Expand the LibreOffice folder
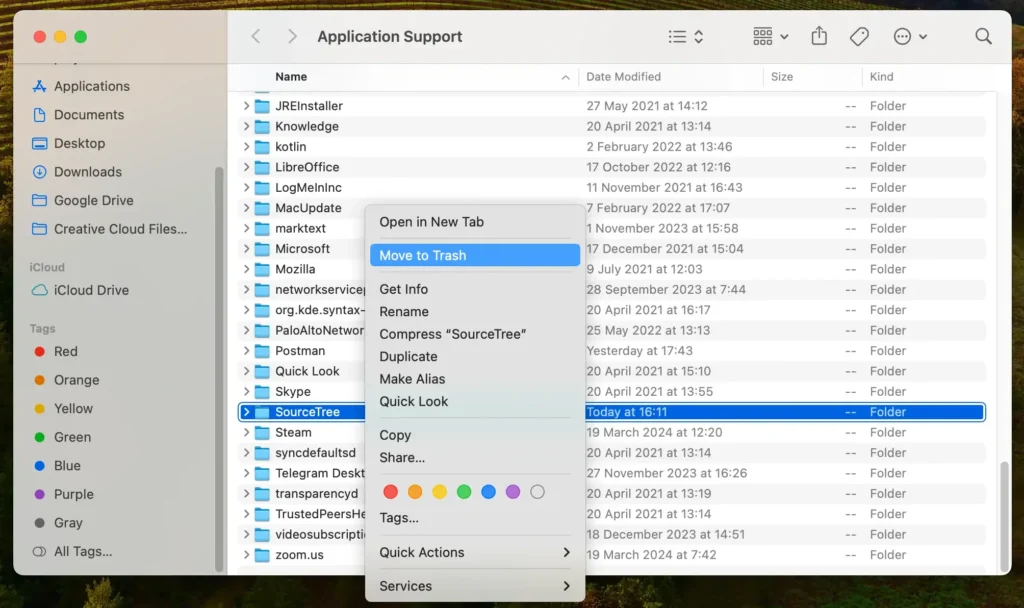1024x608 pixels. pyautogui.click(x=246, y=167)
